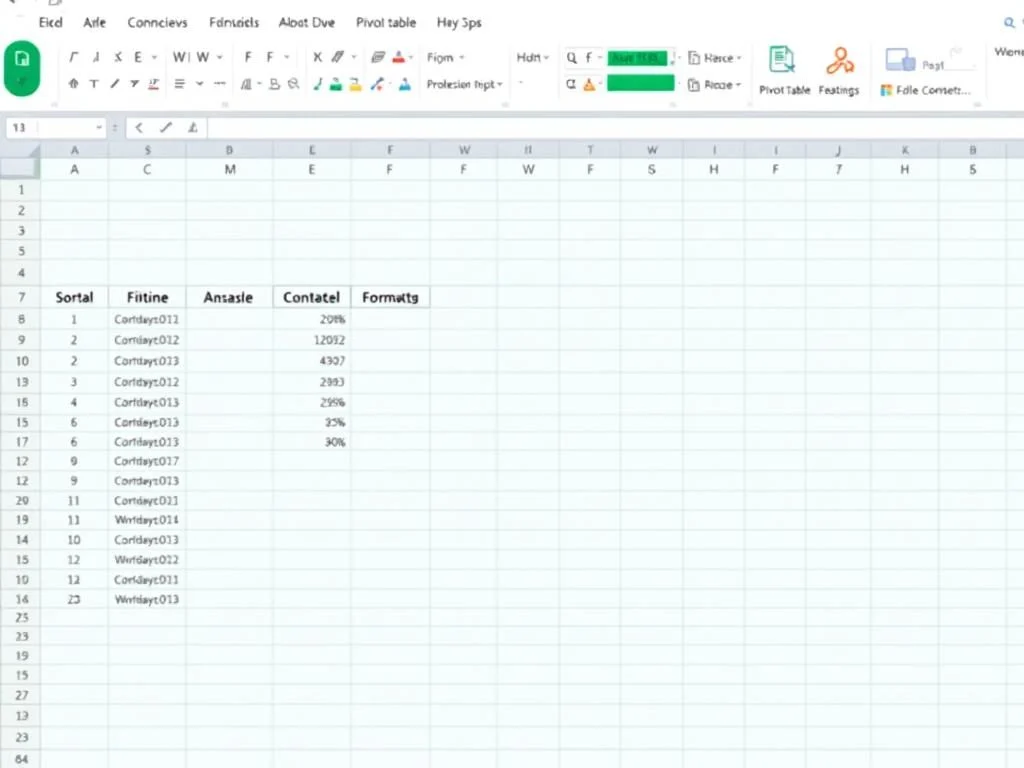Open the Pivot Table tool
This screenshot has width=1024, height=768.
point(783,71)
